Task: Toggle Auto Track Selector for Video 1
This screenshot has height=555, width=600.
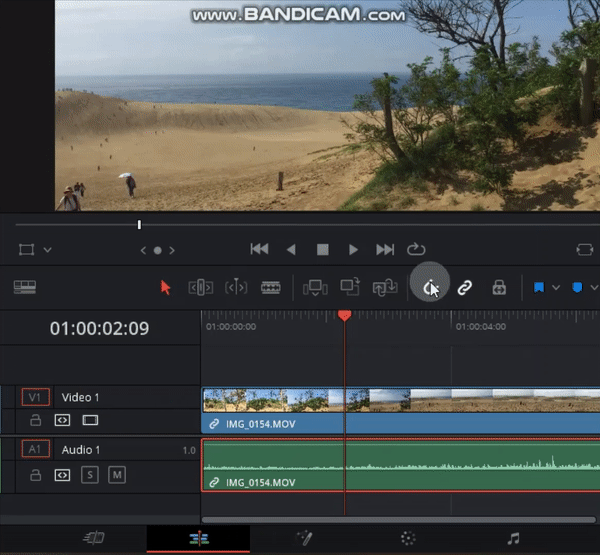Action: click(x=62, y=420)
